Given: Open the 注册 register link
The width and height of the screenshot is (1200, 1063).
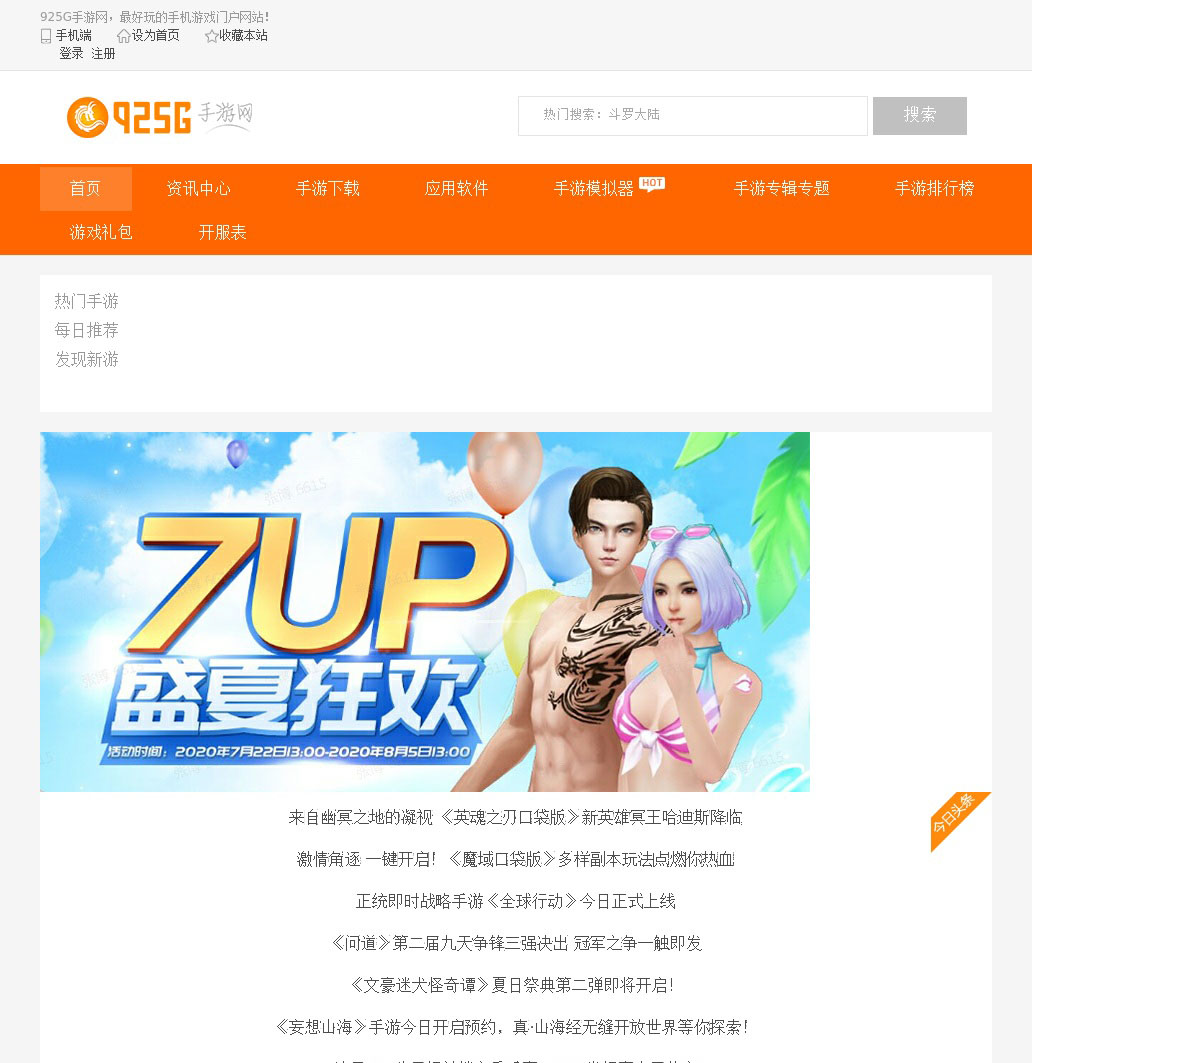Looking at the screenshot, I should pyautogui.click(x=103, y=54).
